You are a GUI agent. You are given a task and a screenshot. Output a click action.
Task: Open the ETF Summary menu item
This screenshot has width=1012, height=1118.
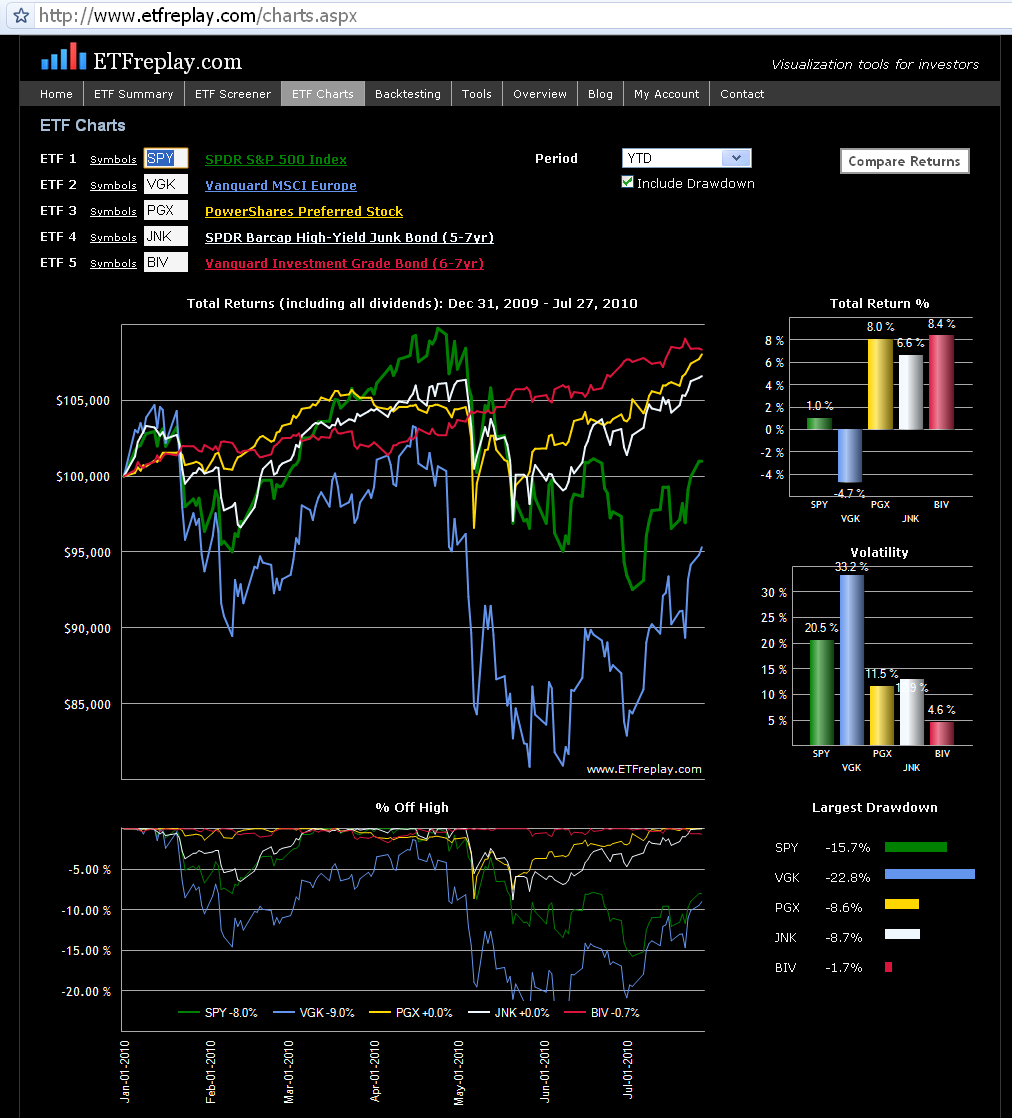[133, 93]
